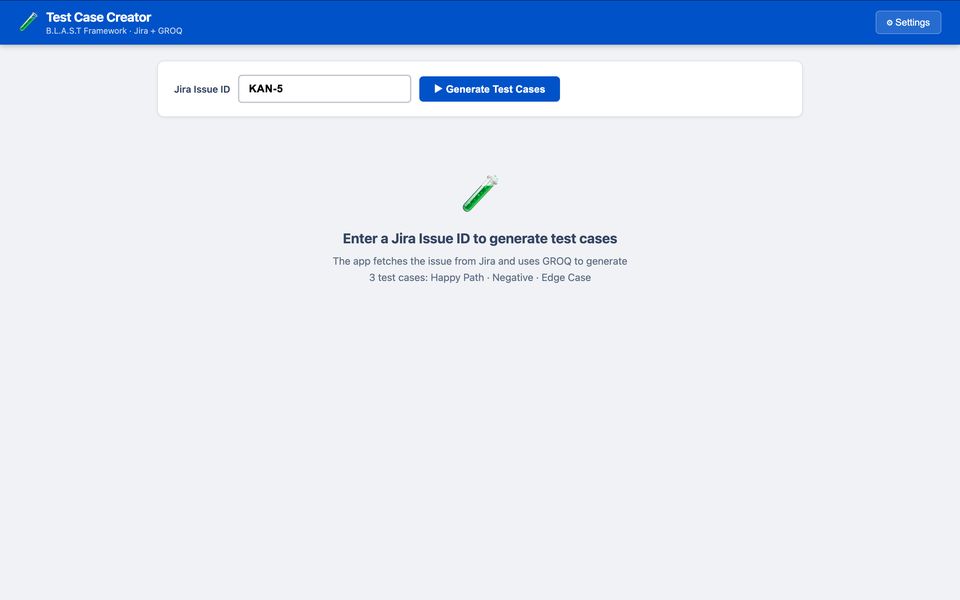Viewport: 960px width, 600px height.
Task: Open the Settings button
Action: tap(908, 23)
